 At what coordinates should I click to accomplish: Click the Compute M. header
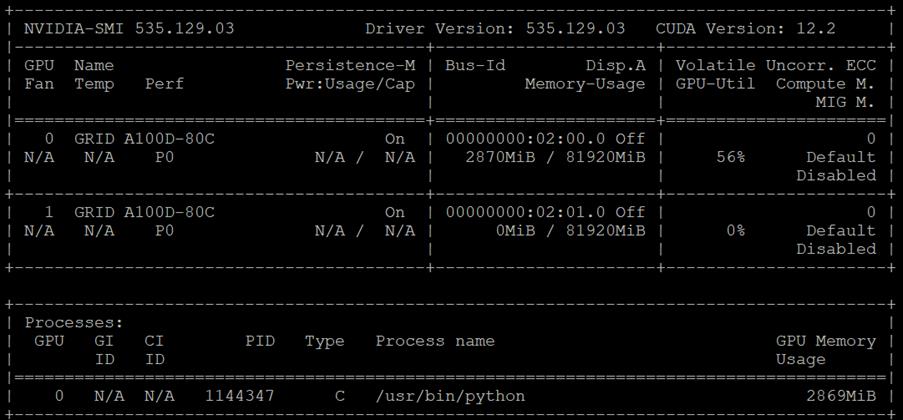[x=826, y=84]
